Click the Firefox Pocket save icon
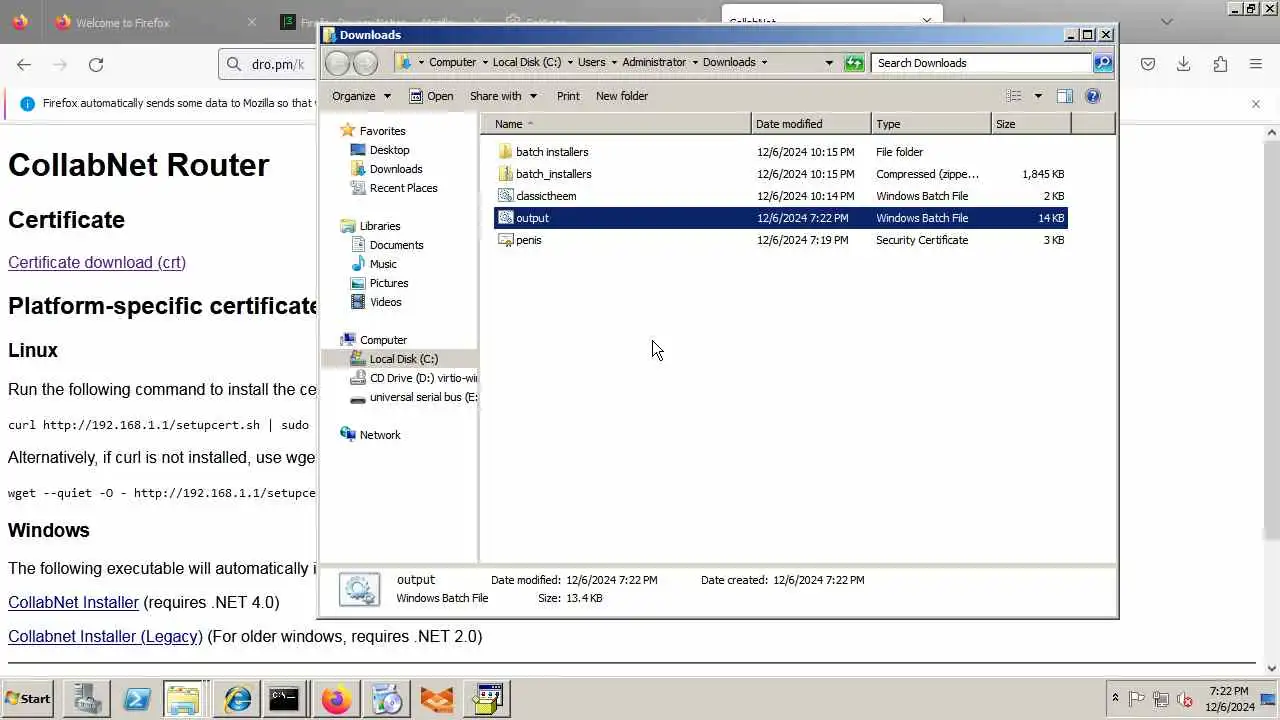The height and width of the screenshot is (720, 1280). (1148, 64)
